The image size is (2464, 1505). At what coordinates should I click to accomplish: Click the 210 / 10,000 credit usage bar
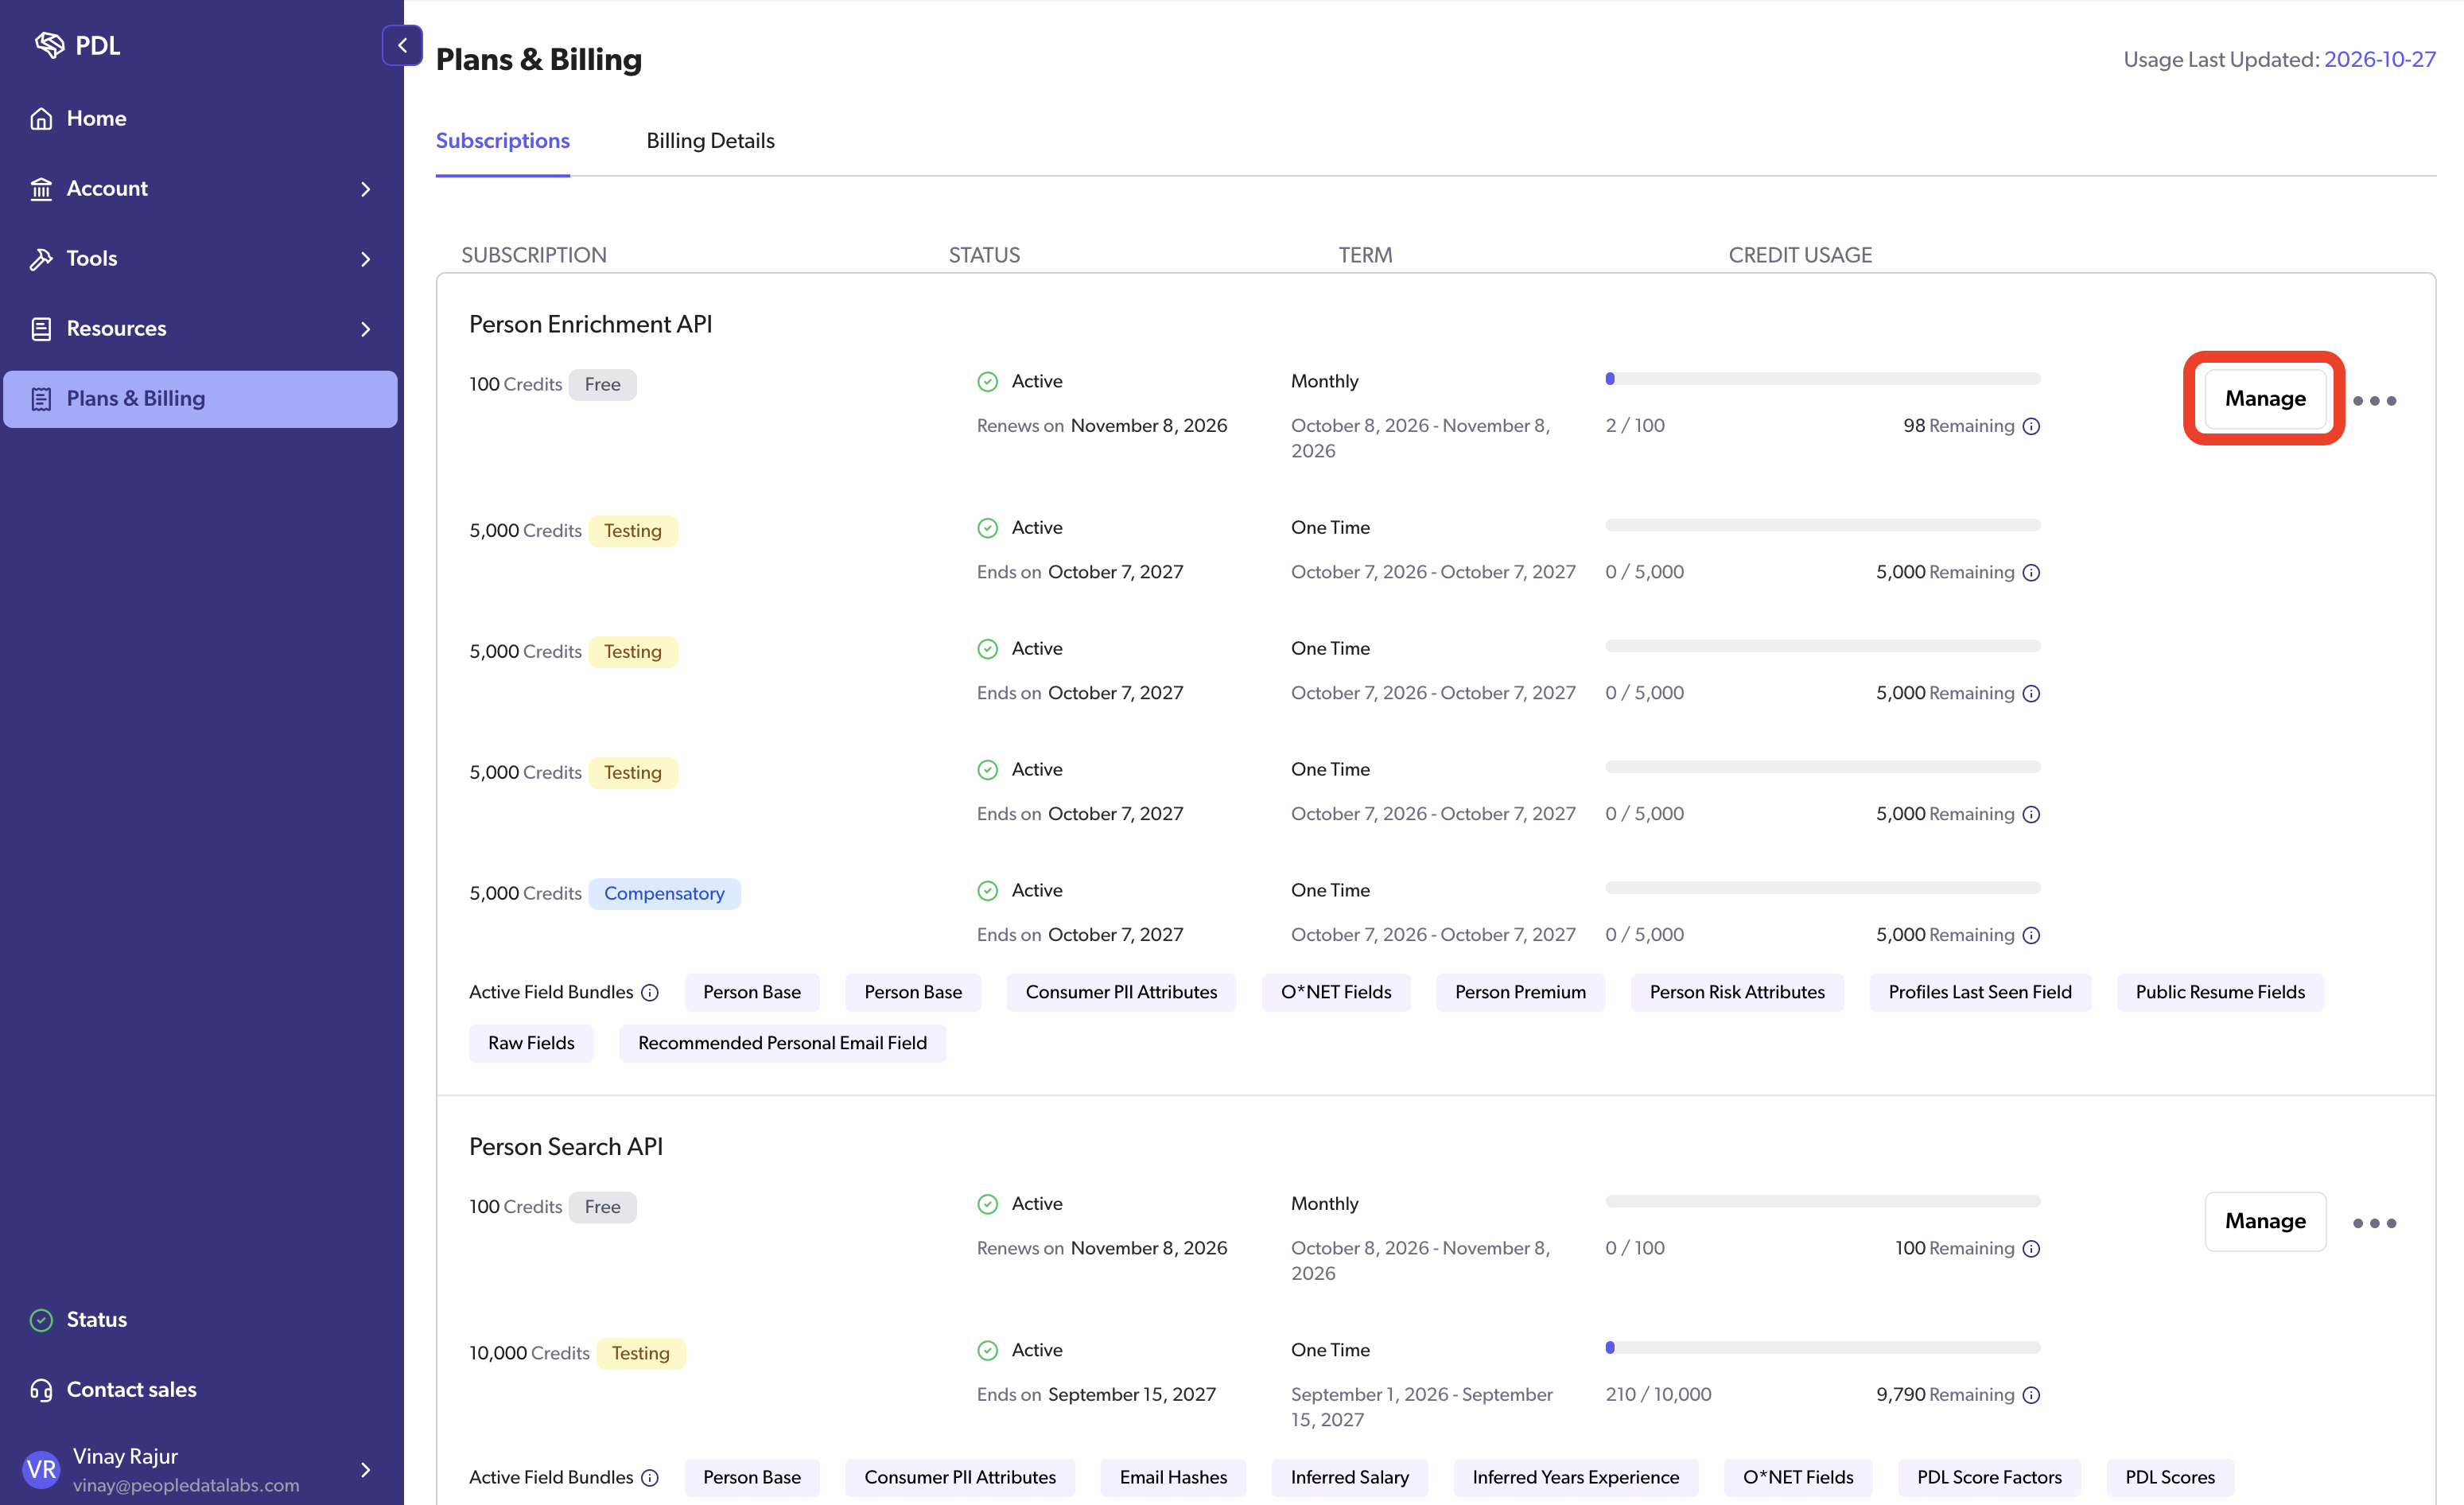(x=1822, y=1348)
